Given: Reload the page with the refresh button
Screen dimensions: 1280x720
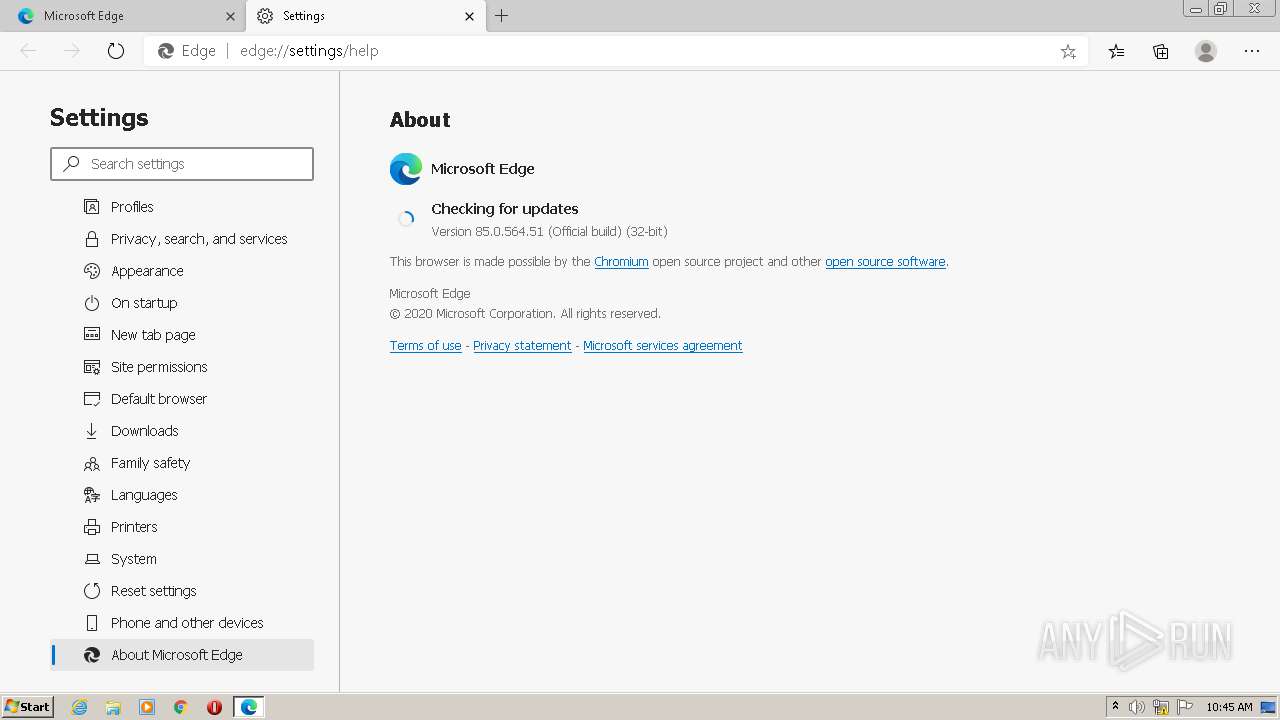Looking at the screenshot, I should (x=116, y=51).
